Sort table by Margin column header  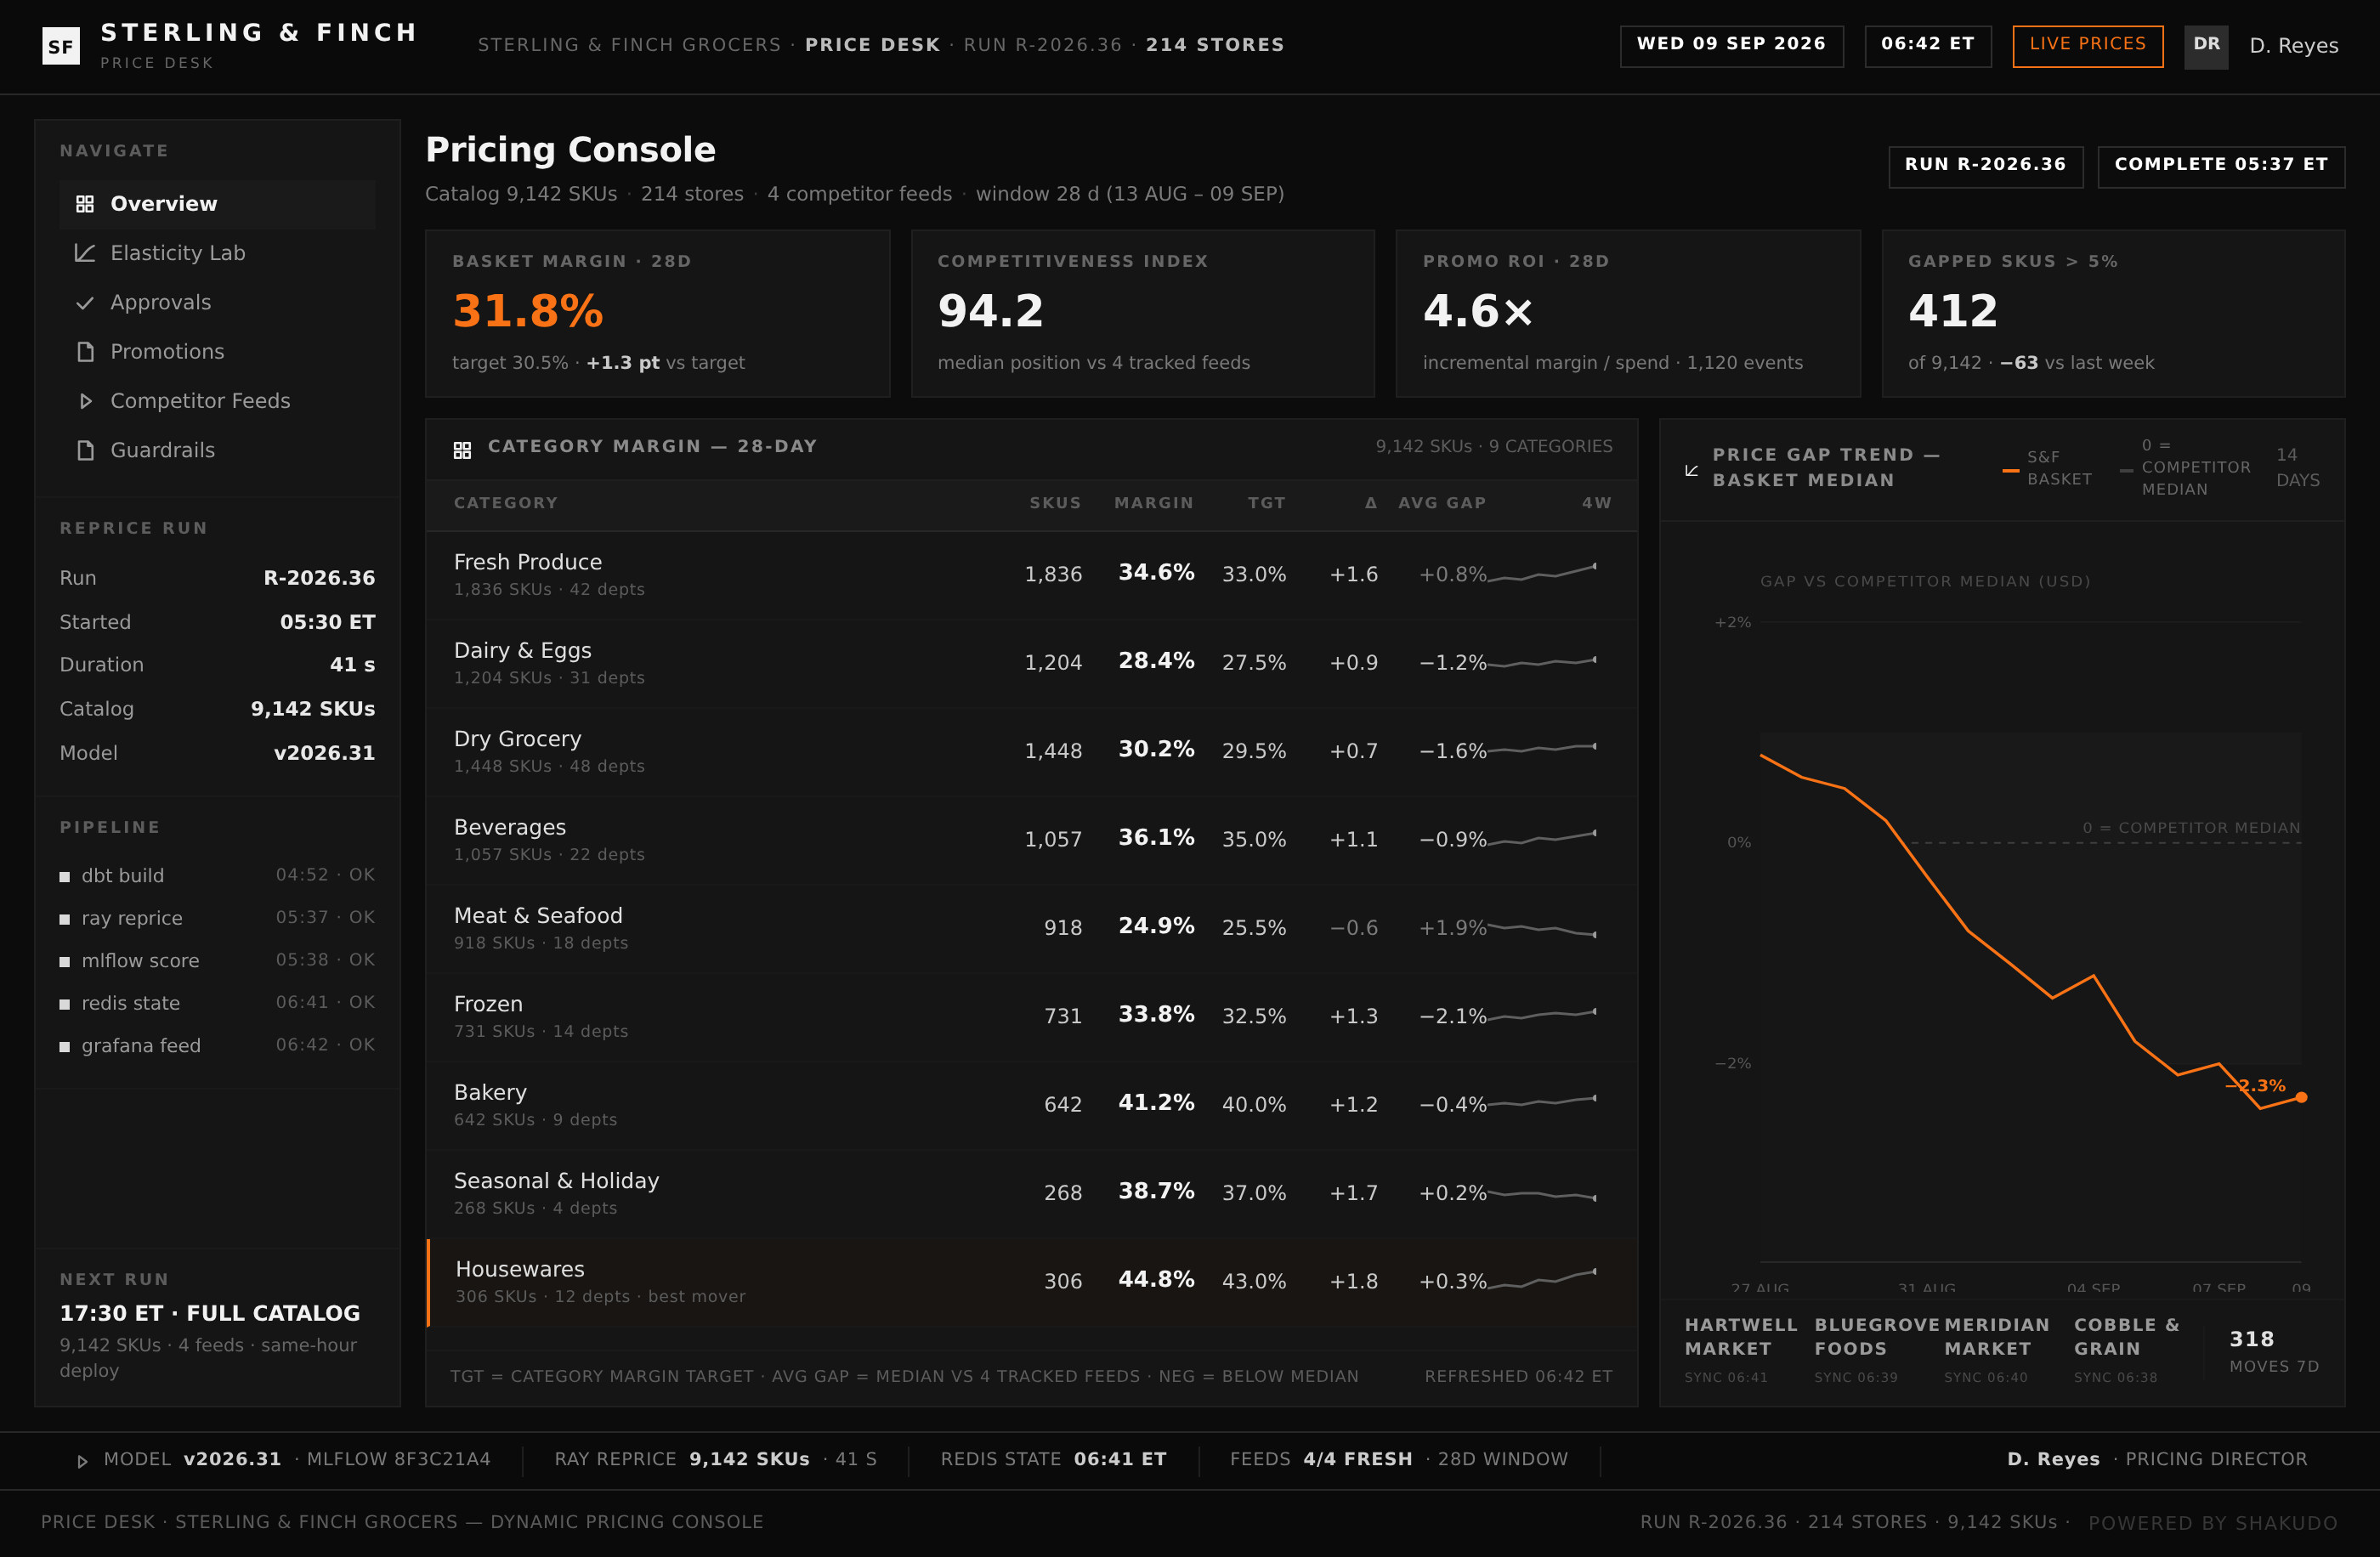tap(1153, 503)
